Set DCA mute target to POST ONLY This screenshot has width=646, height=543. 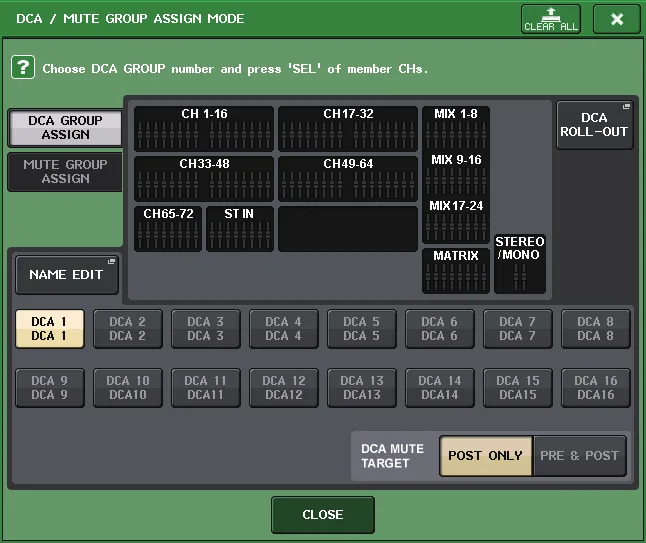(486, 456)
